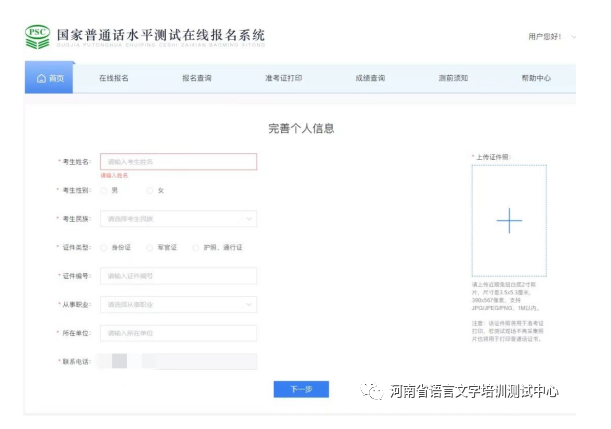The width and height of the screenshot is (611, 429).
Task: Click the 下一步 button
Action: 301,389
